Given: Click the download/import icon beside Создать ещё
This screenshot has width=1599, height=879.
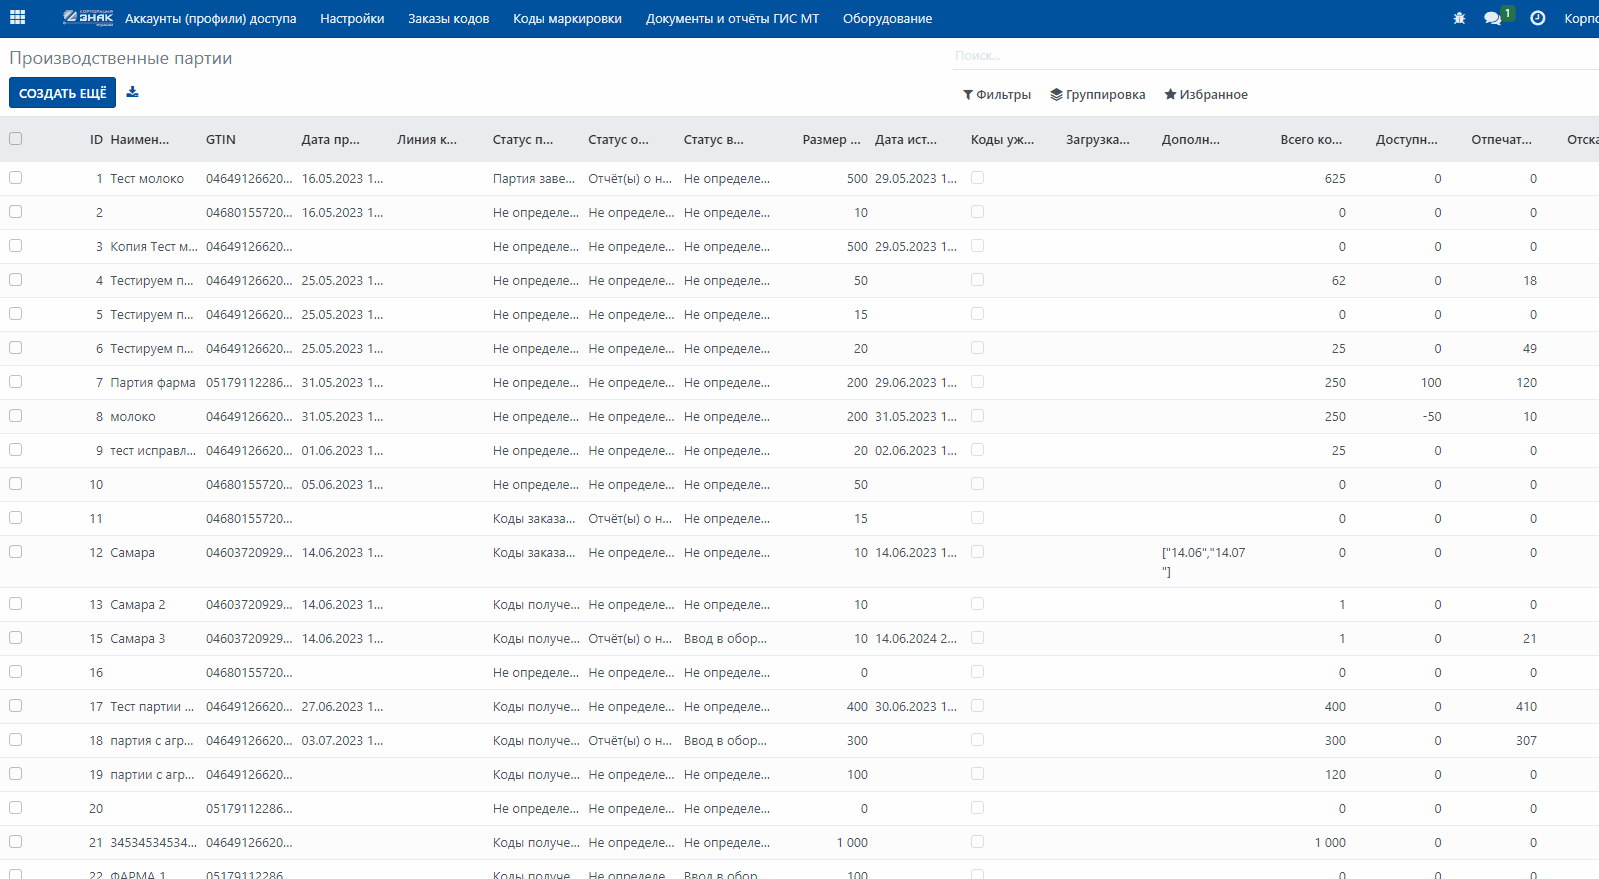Looking at the screenshot, I should (x=132, y=93).
